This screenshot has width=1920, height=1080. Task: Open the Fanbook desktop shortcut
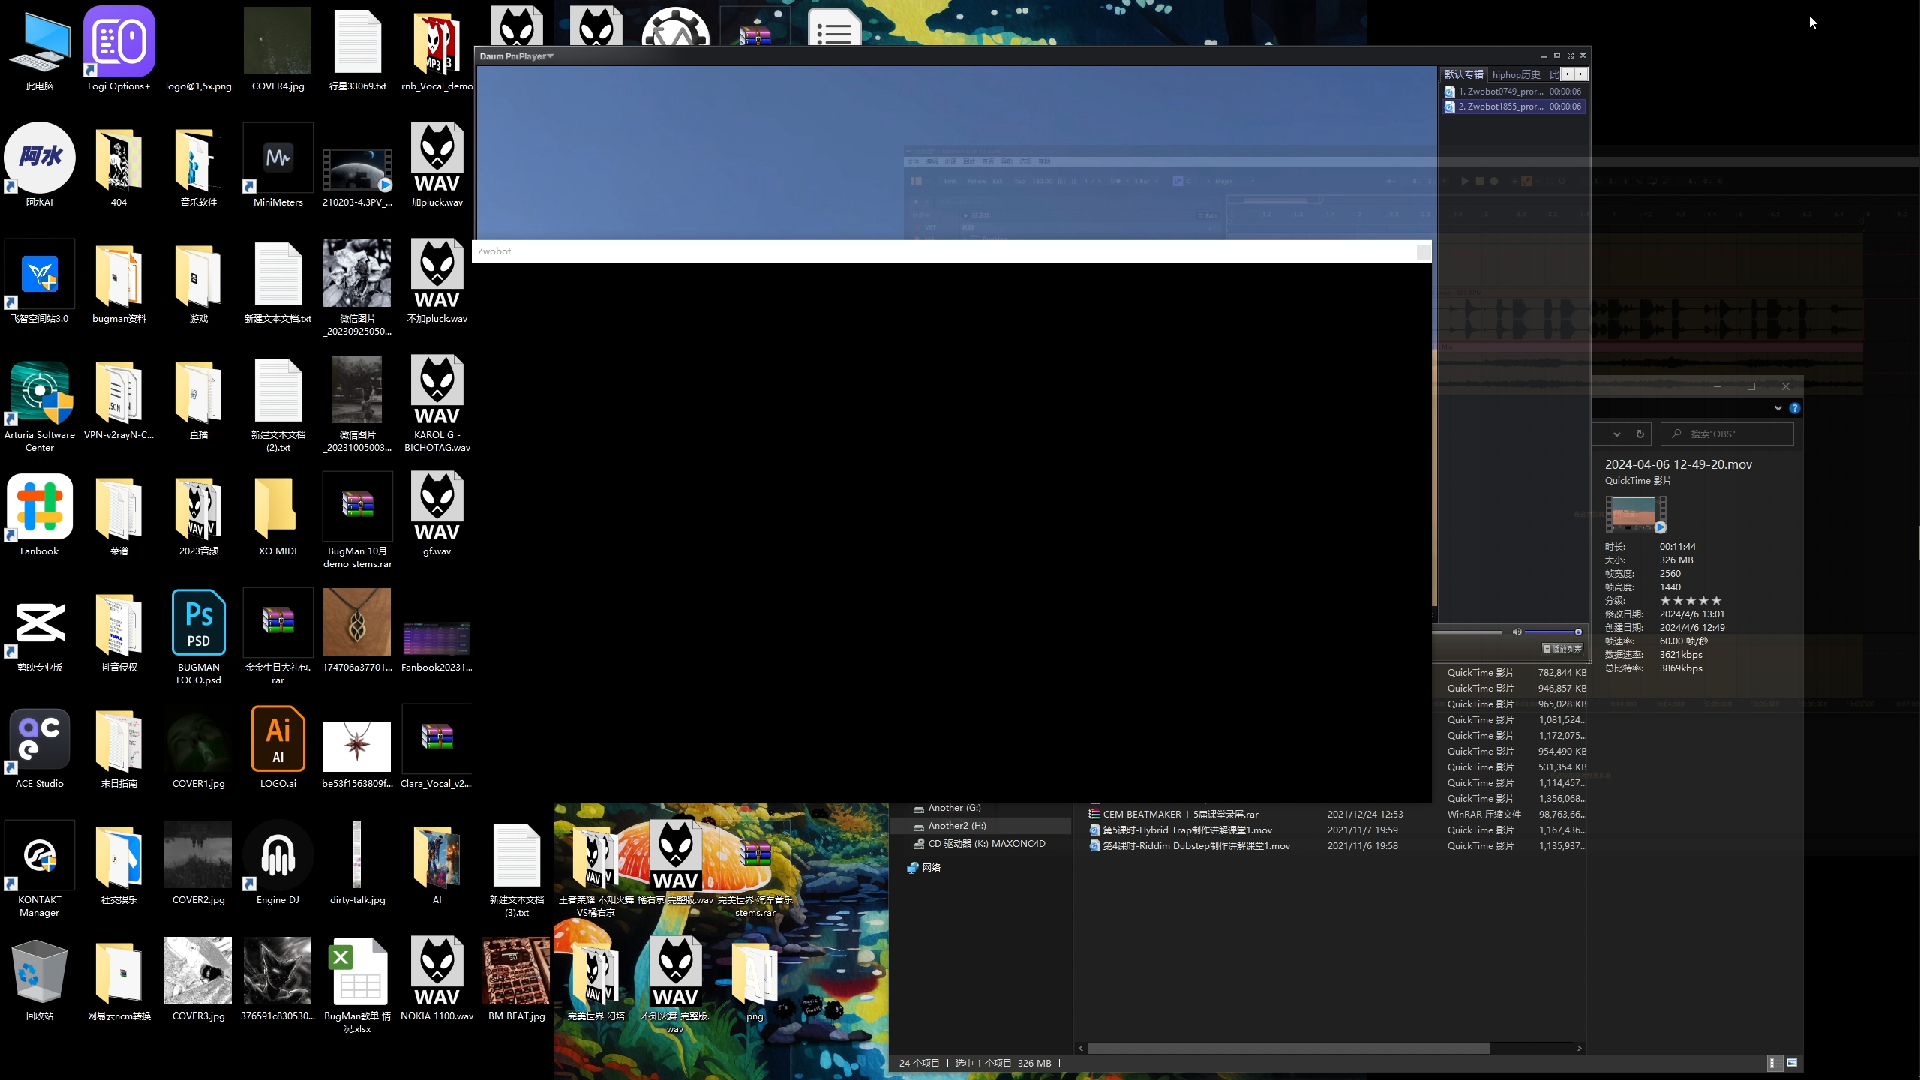tap(39, 515)
